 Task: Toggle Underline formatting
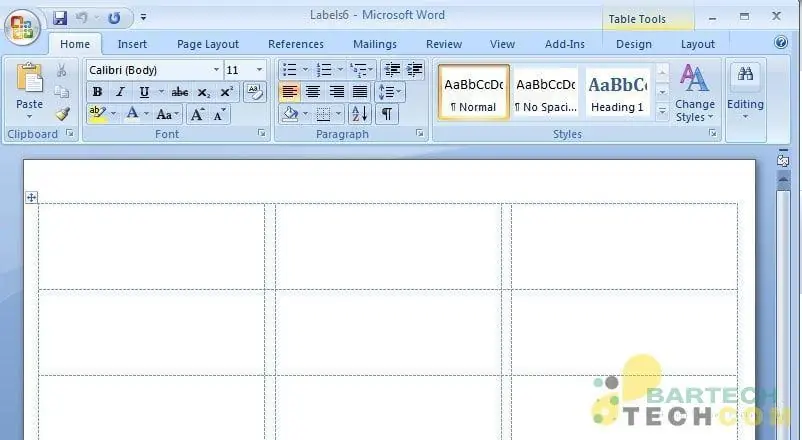pos(144,92)
